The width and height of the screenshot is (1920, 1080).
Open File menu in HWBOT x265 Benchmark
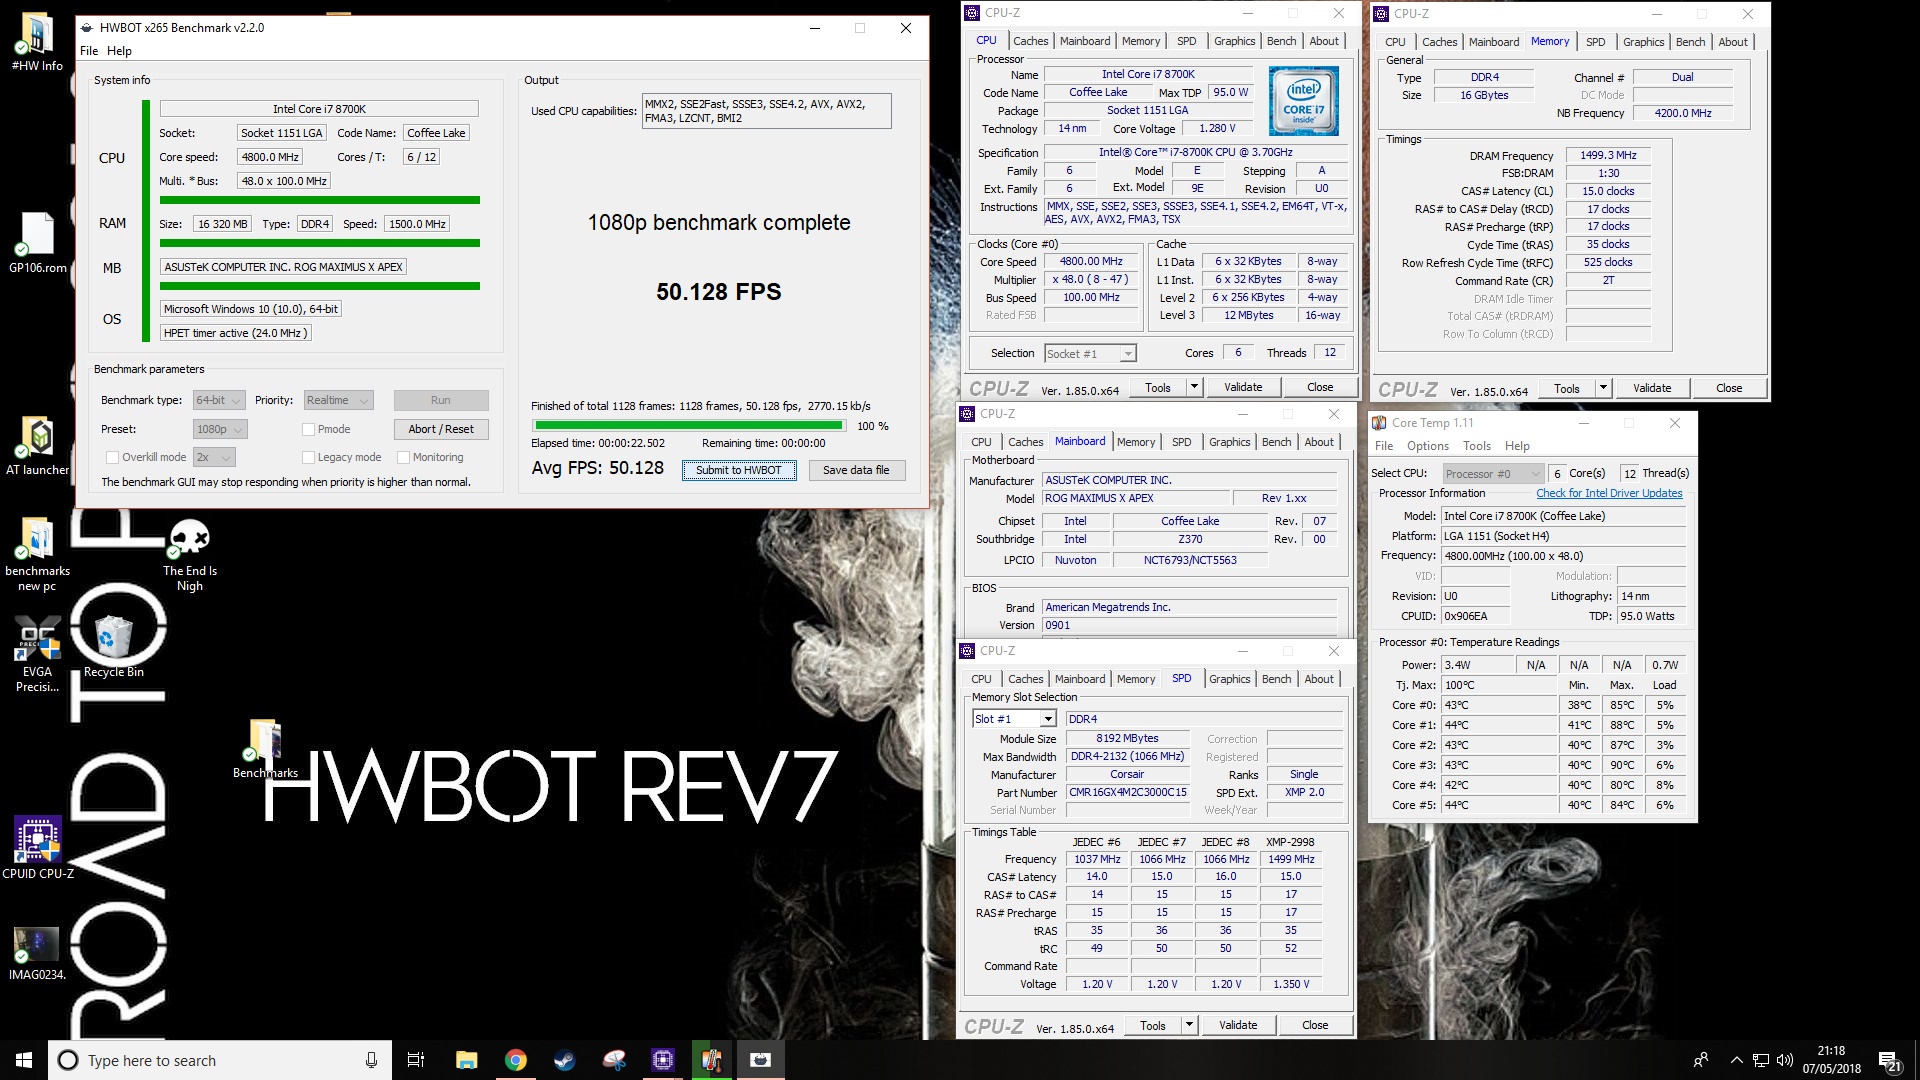pyautogui.click(x=89, y=51)
